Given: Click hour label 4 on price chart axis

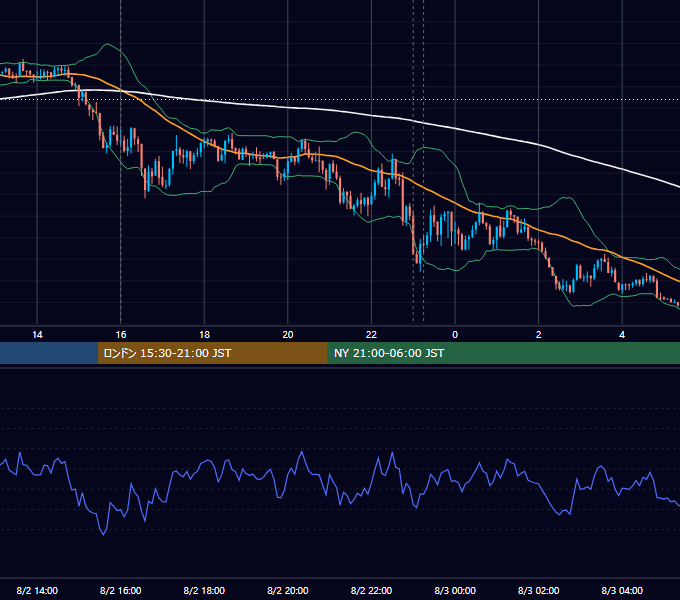Looking at the screenshot, I should coord(622,334).
